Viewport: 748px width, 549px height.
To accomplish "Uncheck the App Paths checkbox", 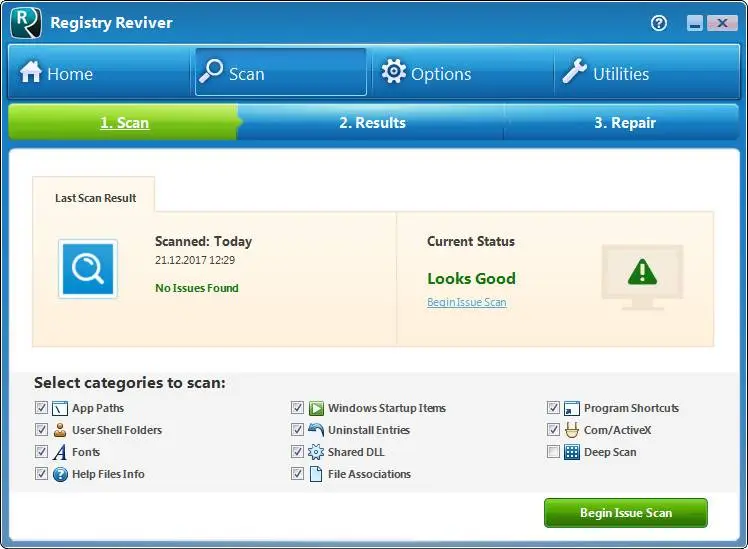I will coord(42,408).
